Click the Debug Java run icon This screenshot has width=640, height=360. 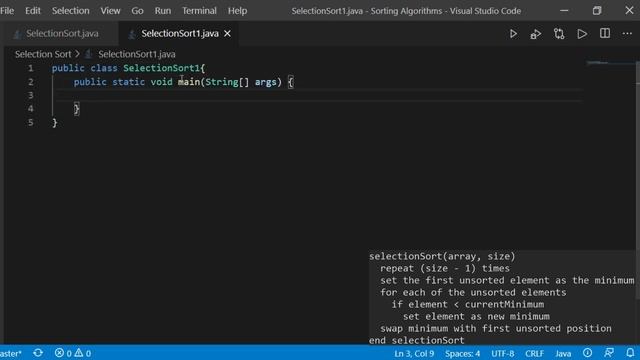pyautogui.click(x=536, y=34)
